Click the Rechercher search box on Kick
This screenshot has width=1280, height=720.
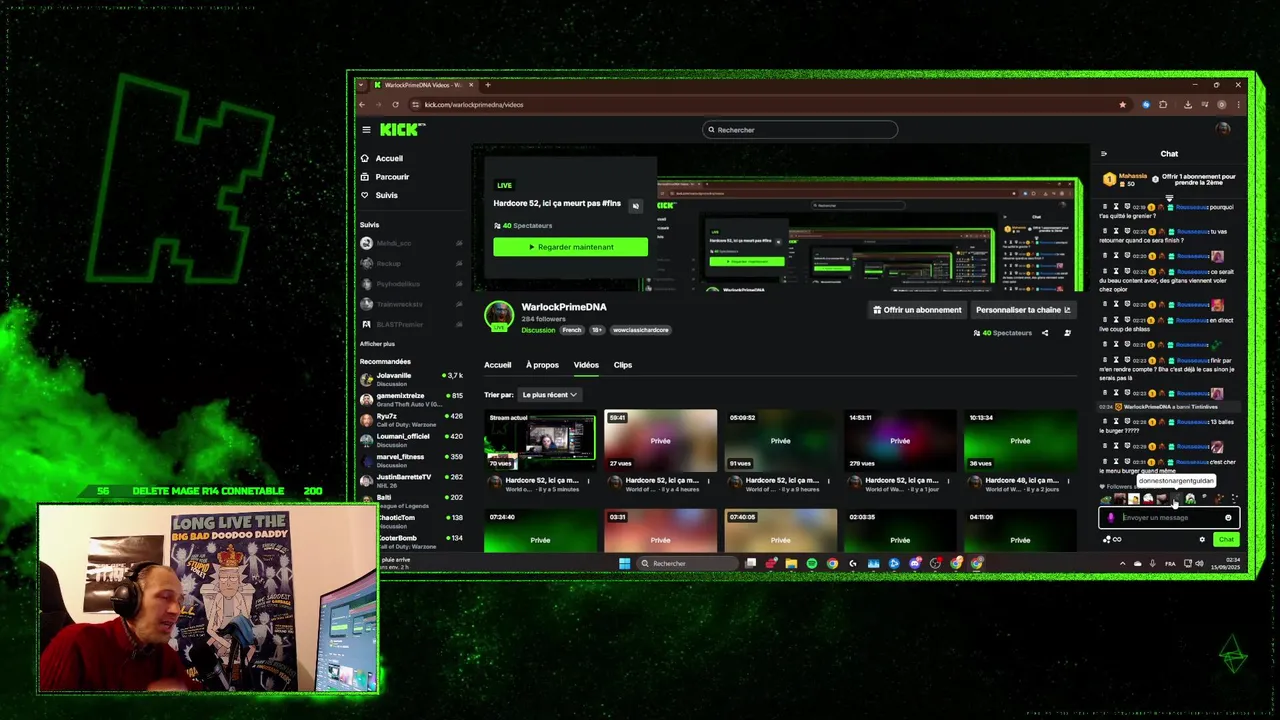[x=800, y=130]
